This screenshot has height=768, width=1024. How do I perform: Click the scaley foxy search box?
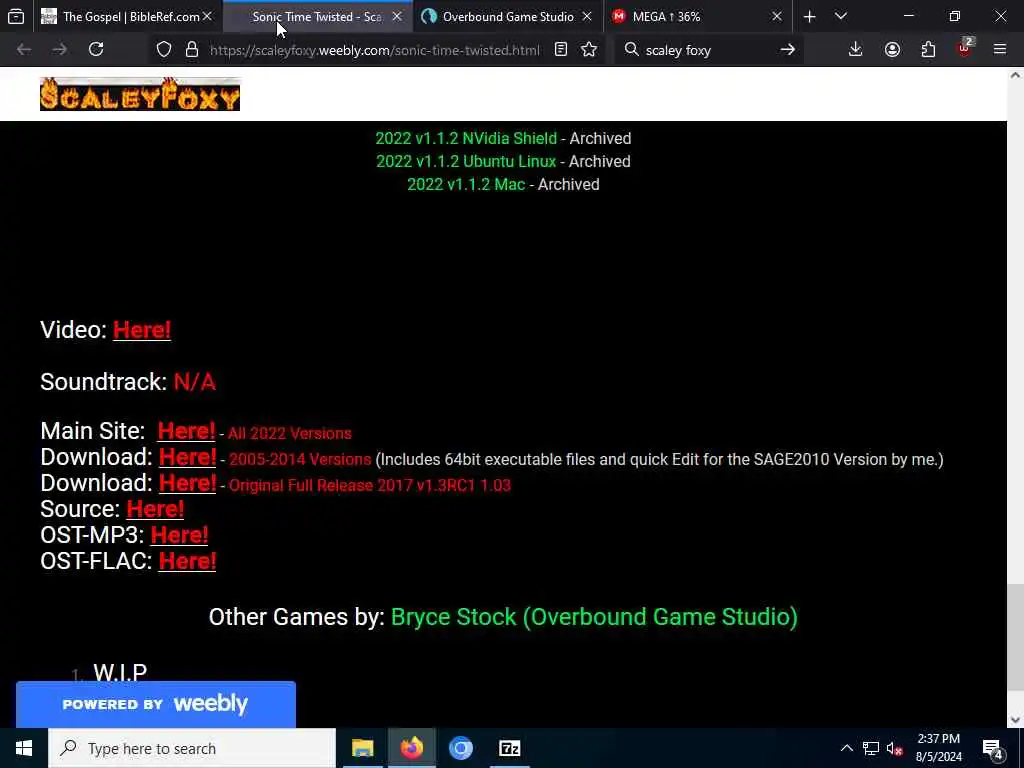(709, 50)
